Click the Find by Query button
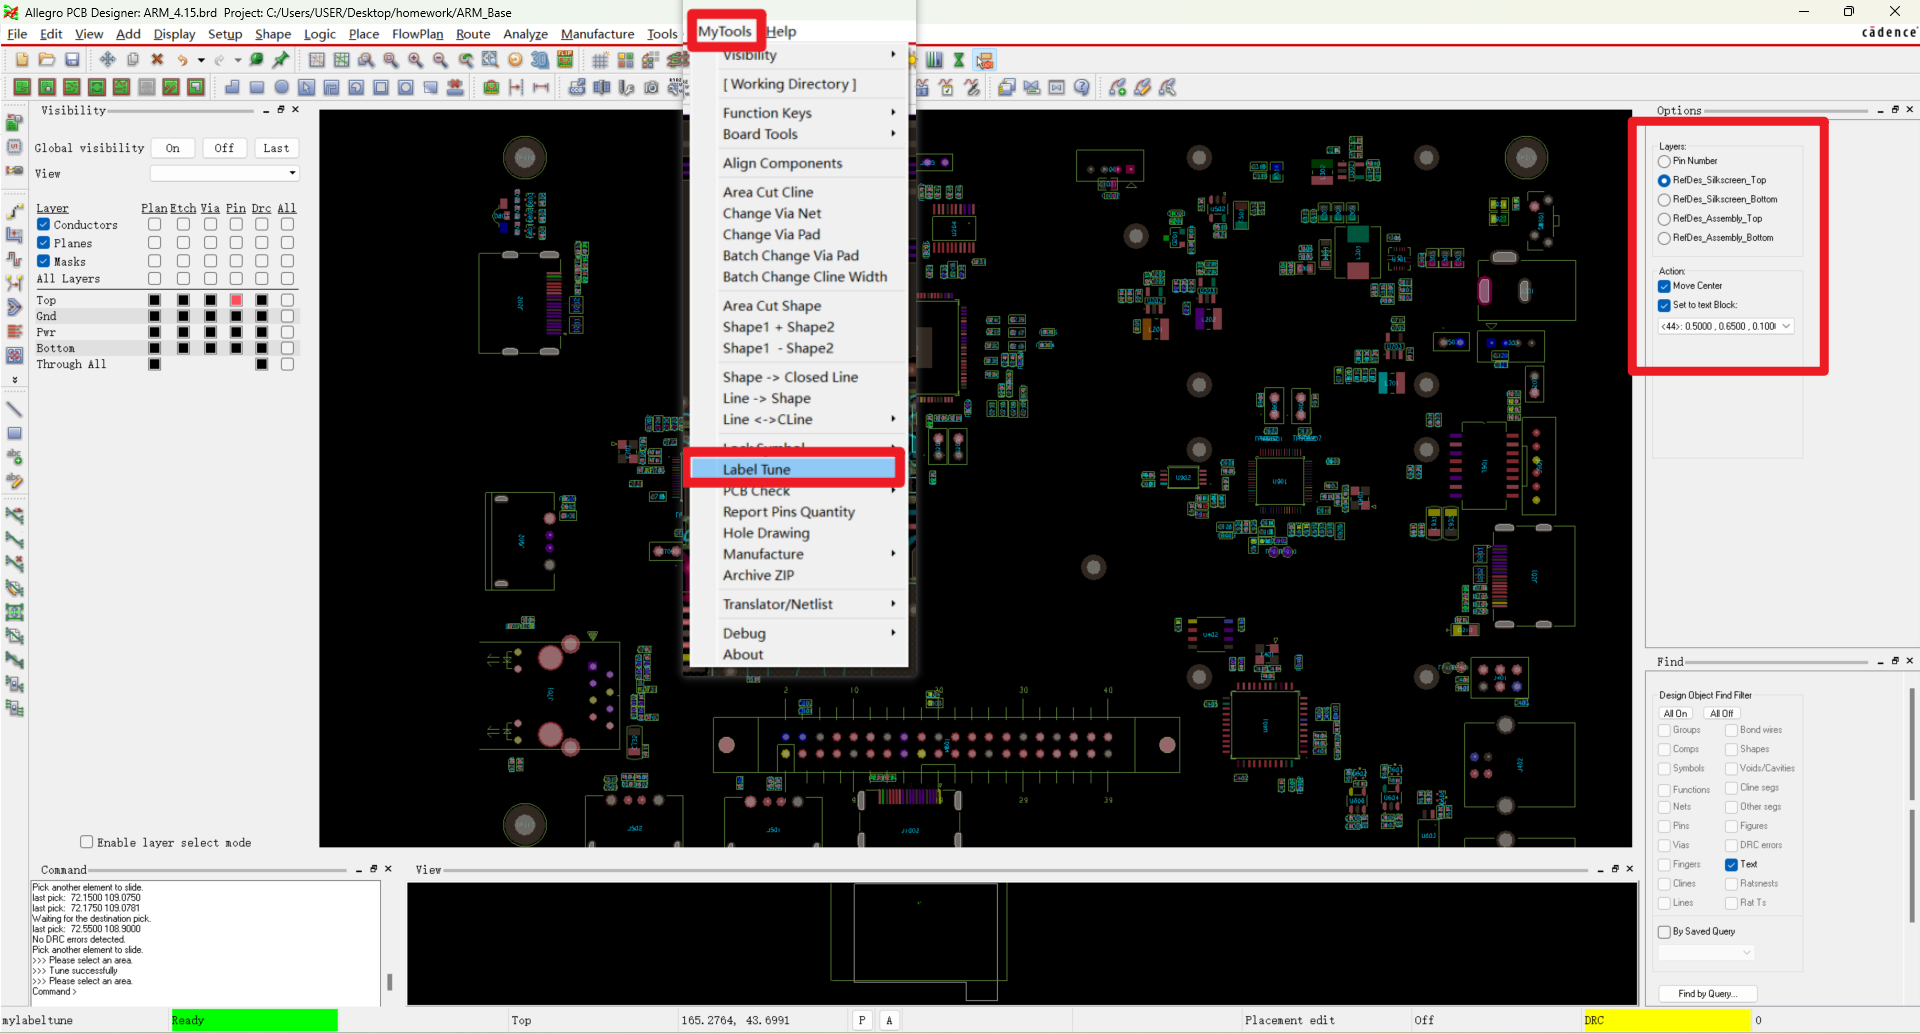 tap(1707, 993)
